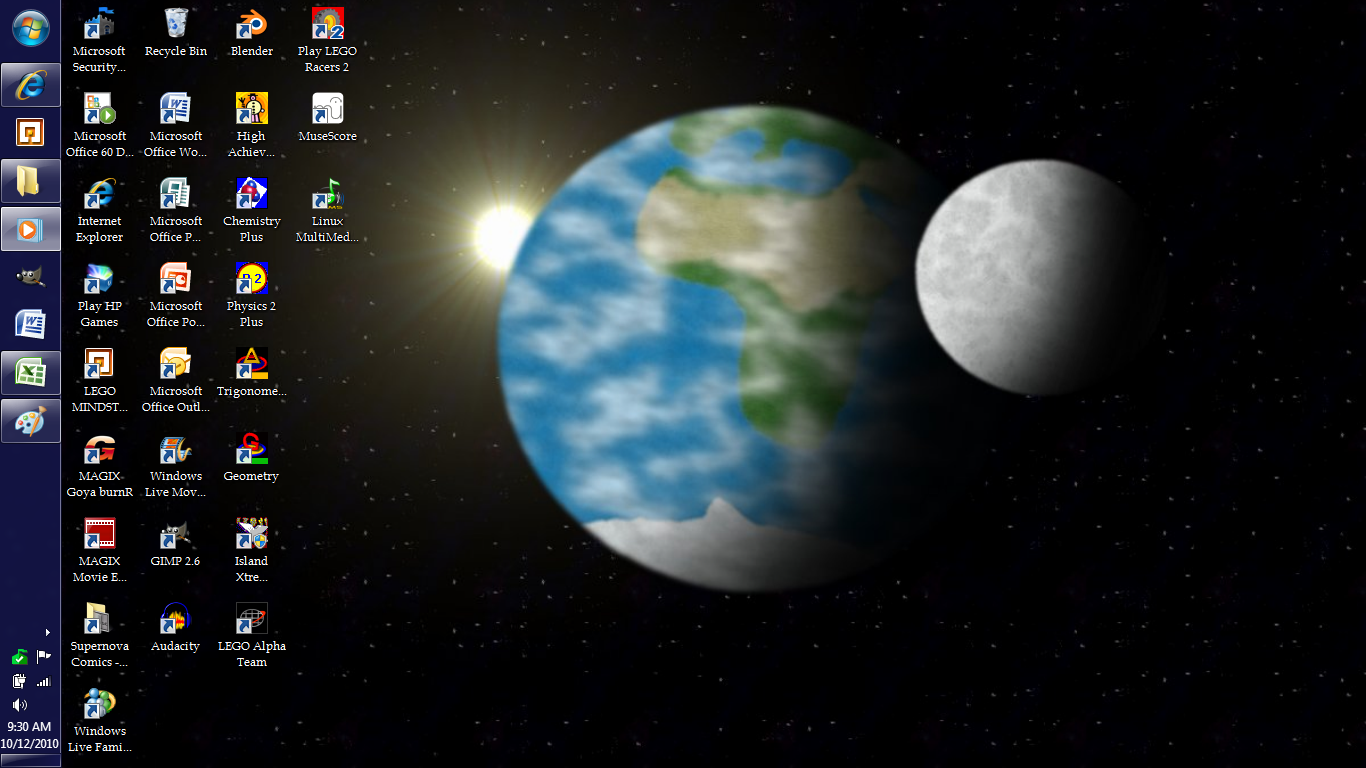Open Microsoft Excel from the taskbar
Image resolution: width=1366 pixels, height=768 pixels.
click(30, 372)
